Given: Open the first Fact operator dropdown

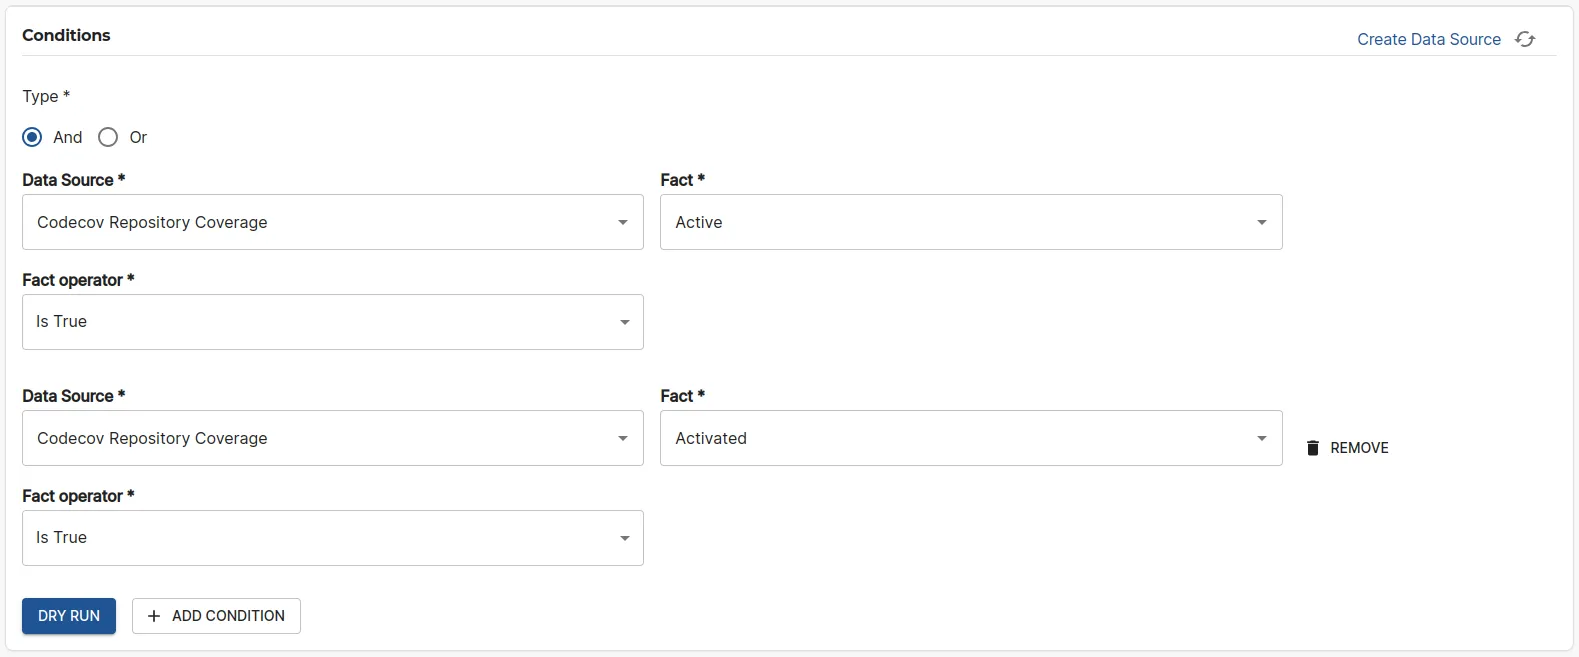Looking at the screenshot, I should pyautogui.click(x=332, y=322).
